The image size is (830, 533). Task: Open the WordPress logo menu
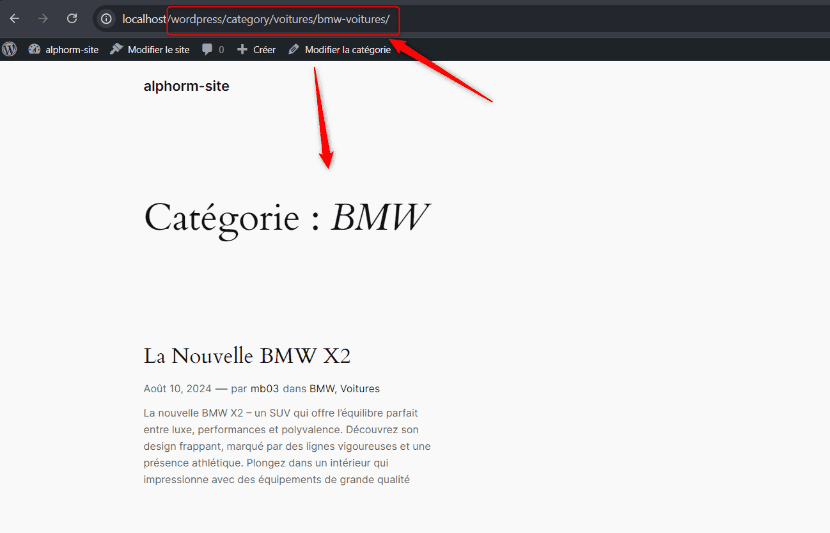coord(10,49)
